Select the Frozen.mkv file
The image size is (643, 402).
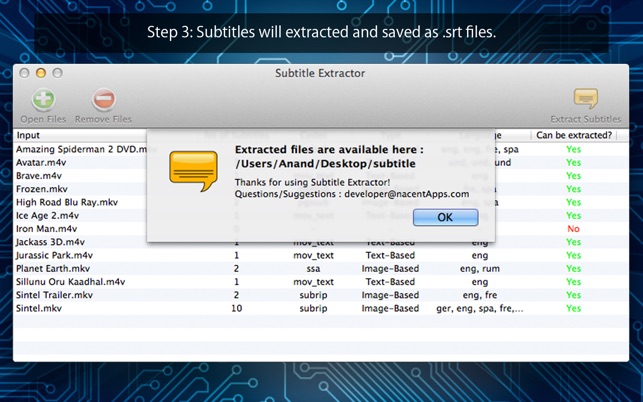(x=41, y=189)
